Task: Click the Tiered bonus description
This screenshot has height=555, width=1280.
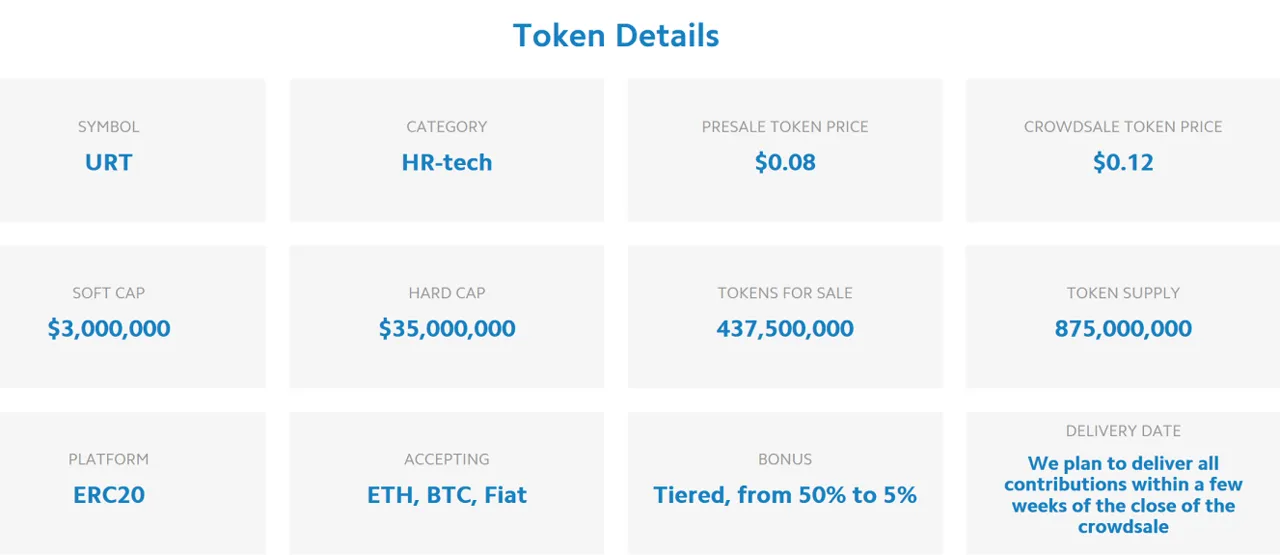Action: coord(785,495)
